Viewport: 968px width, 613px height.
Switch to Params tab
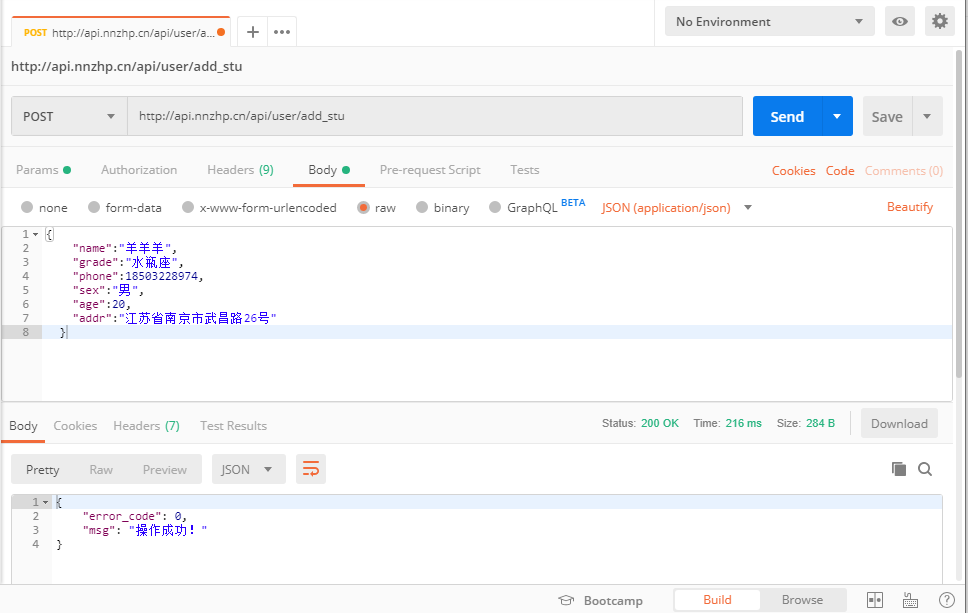[43, 170]
